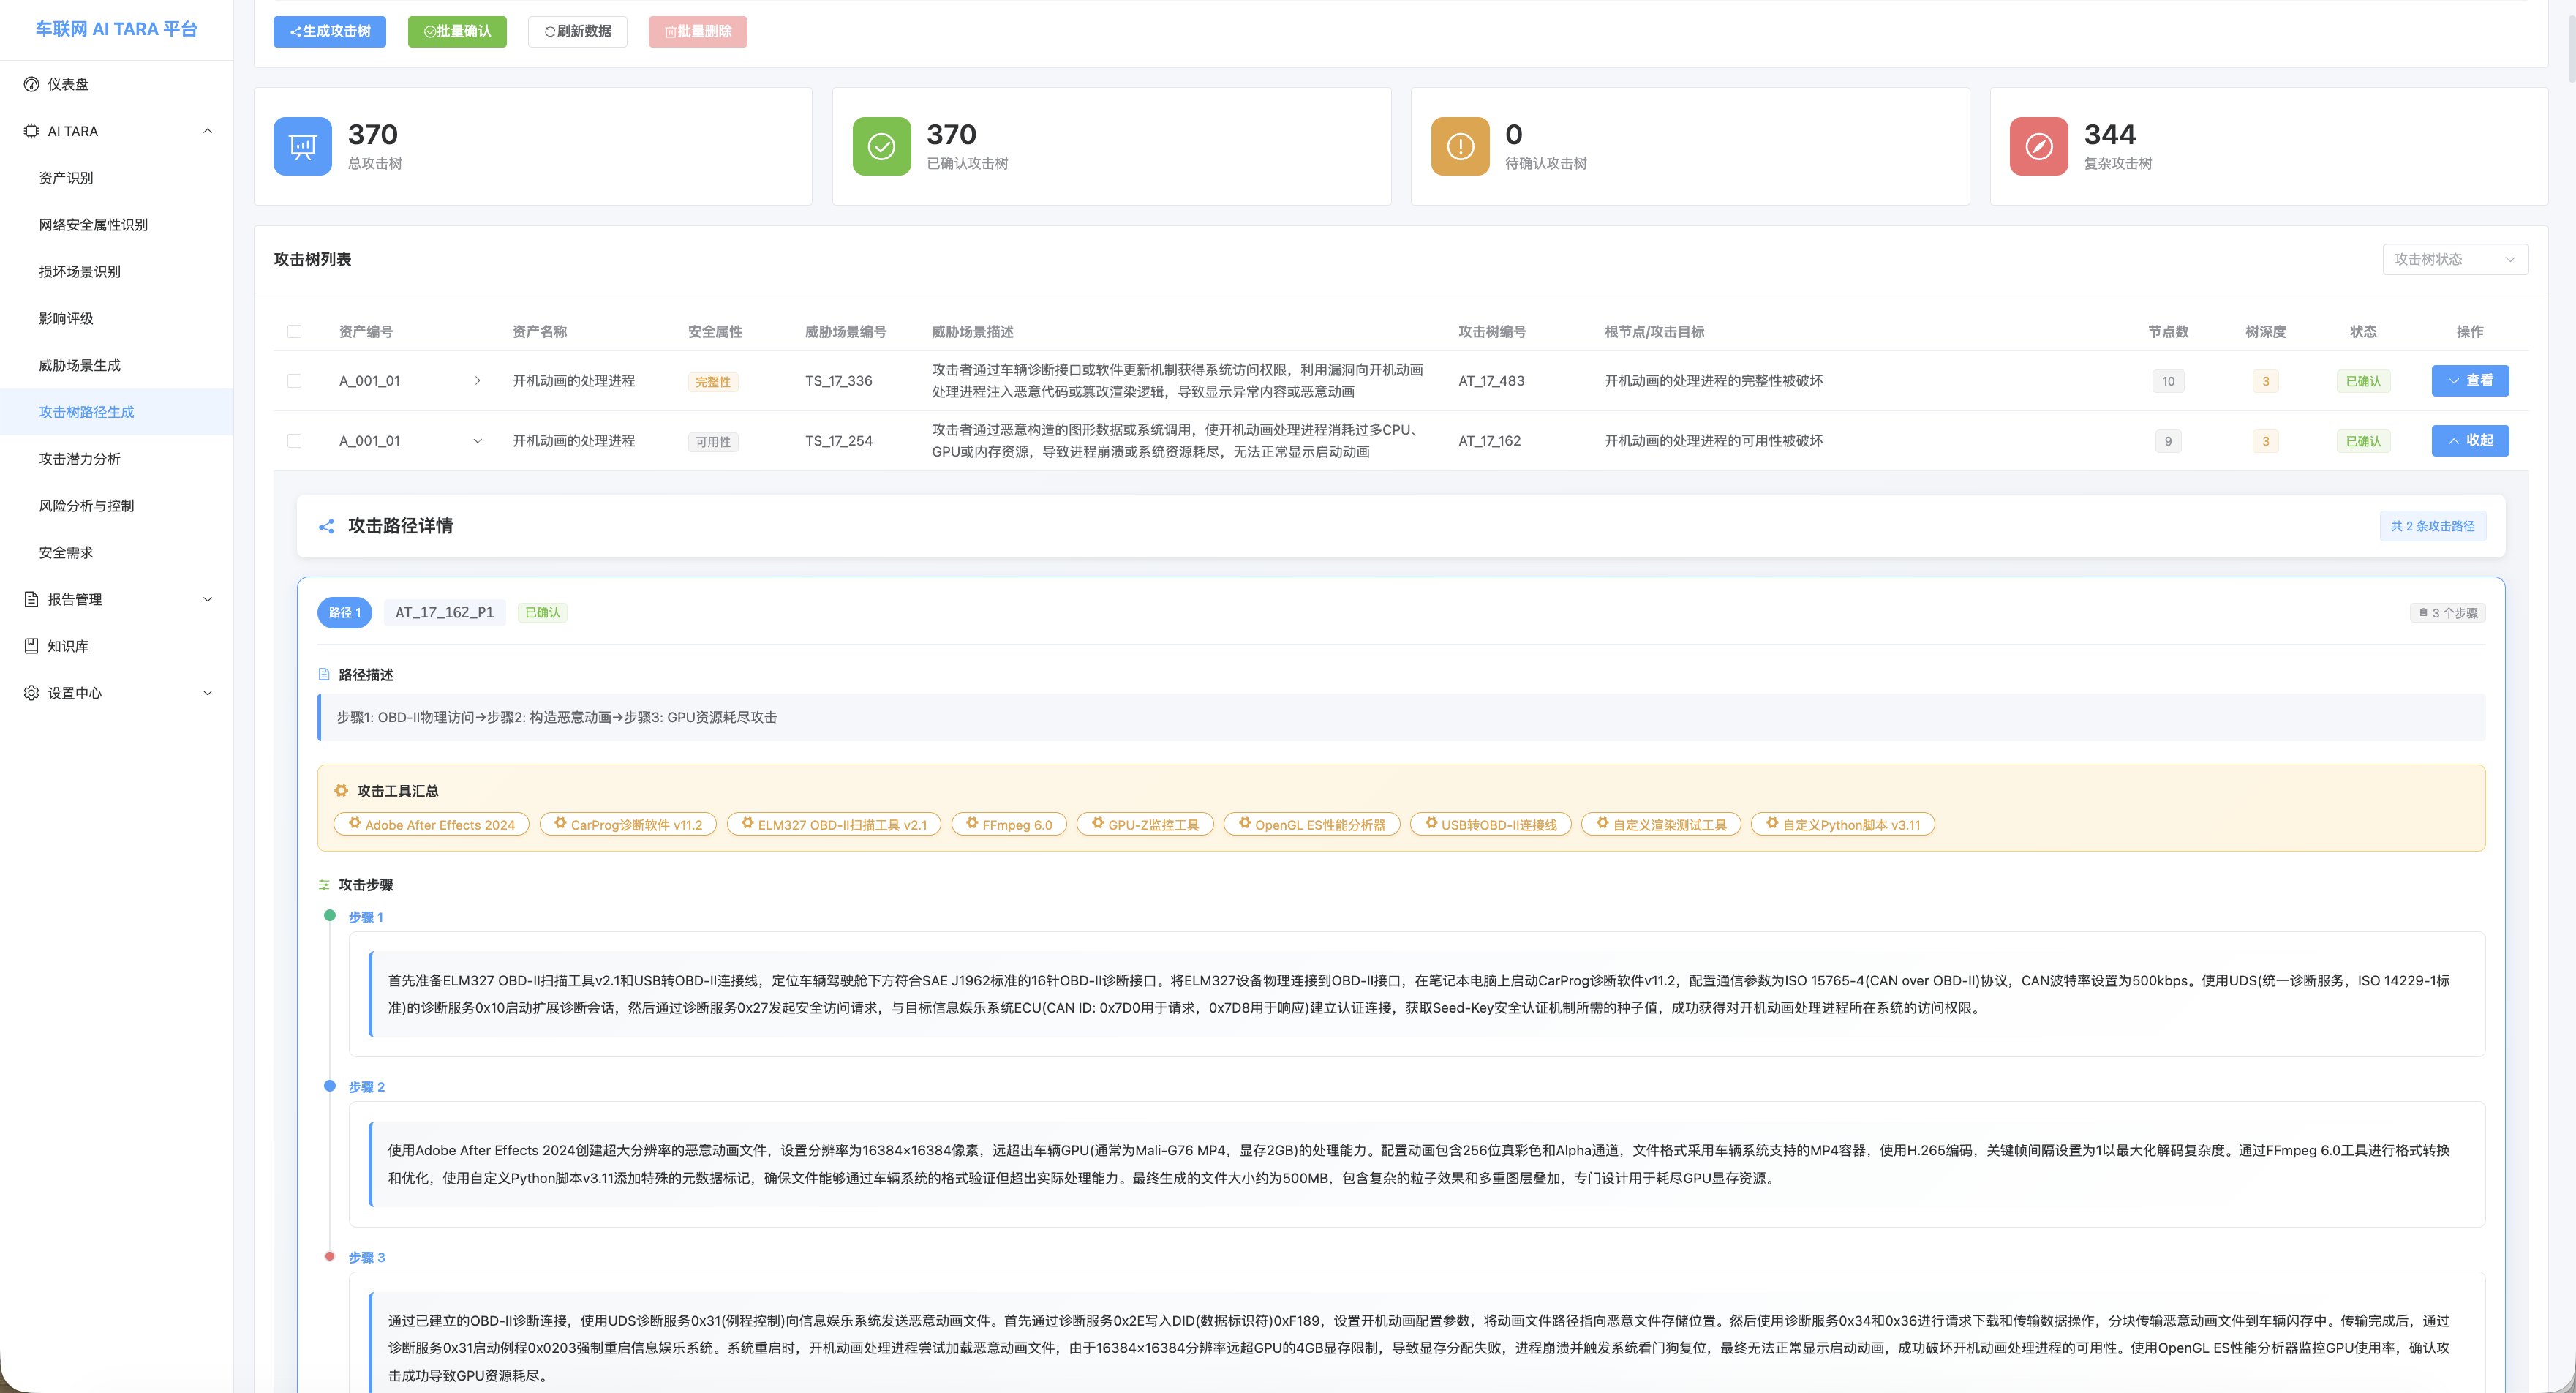This screenshot has height=1393, width=2576.
Task: Click the 知识库 book icon in the sidebar
Action: click(31, 646)
